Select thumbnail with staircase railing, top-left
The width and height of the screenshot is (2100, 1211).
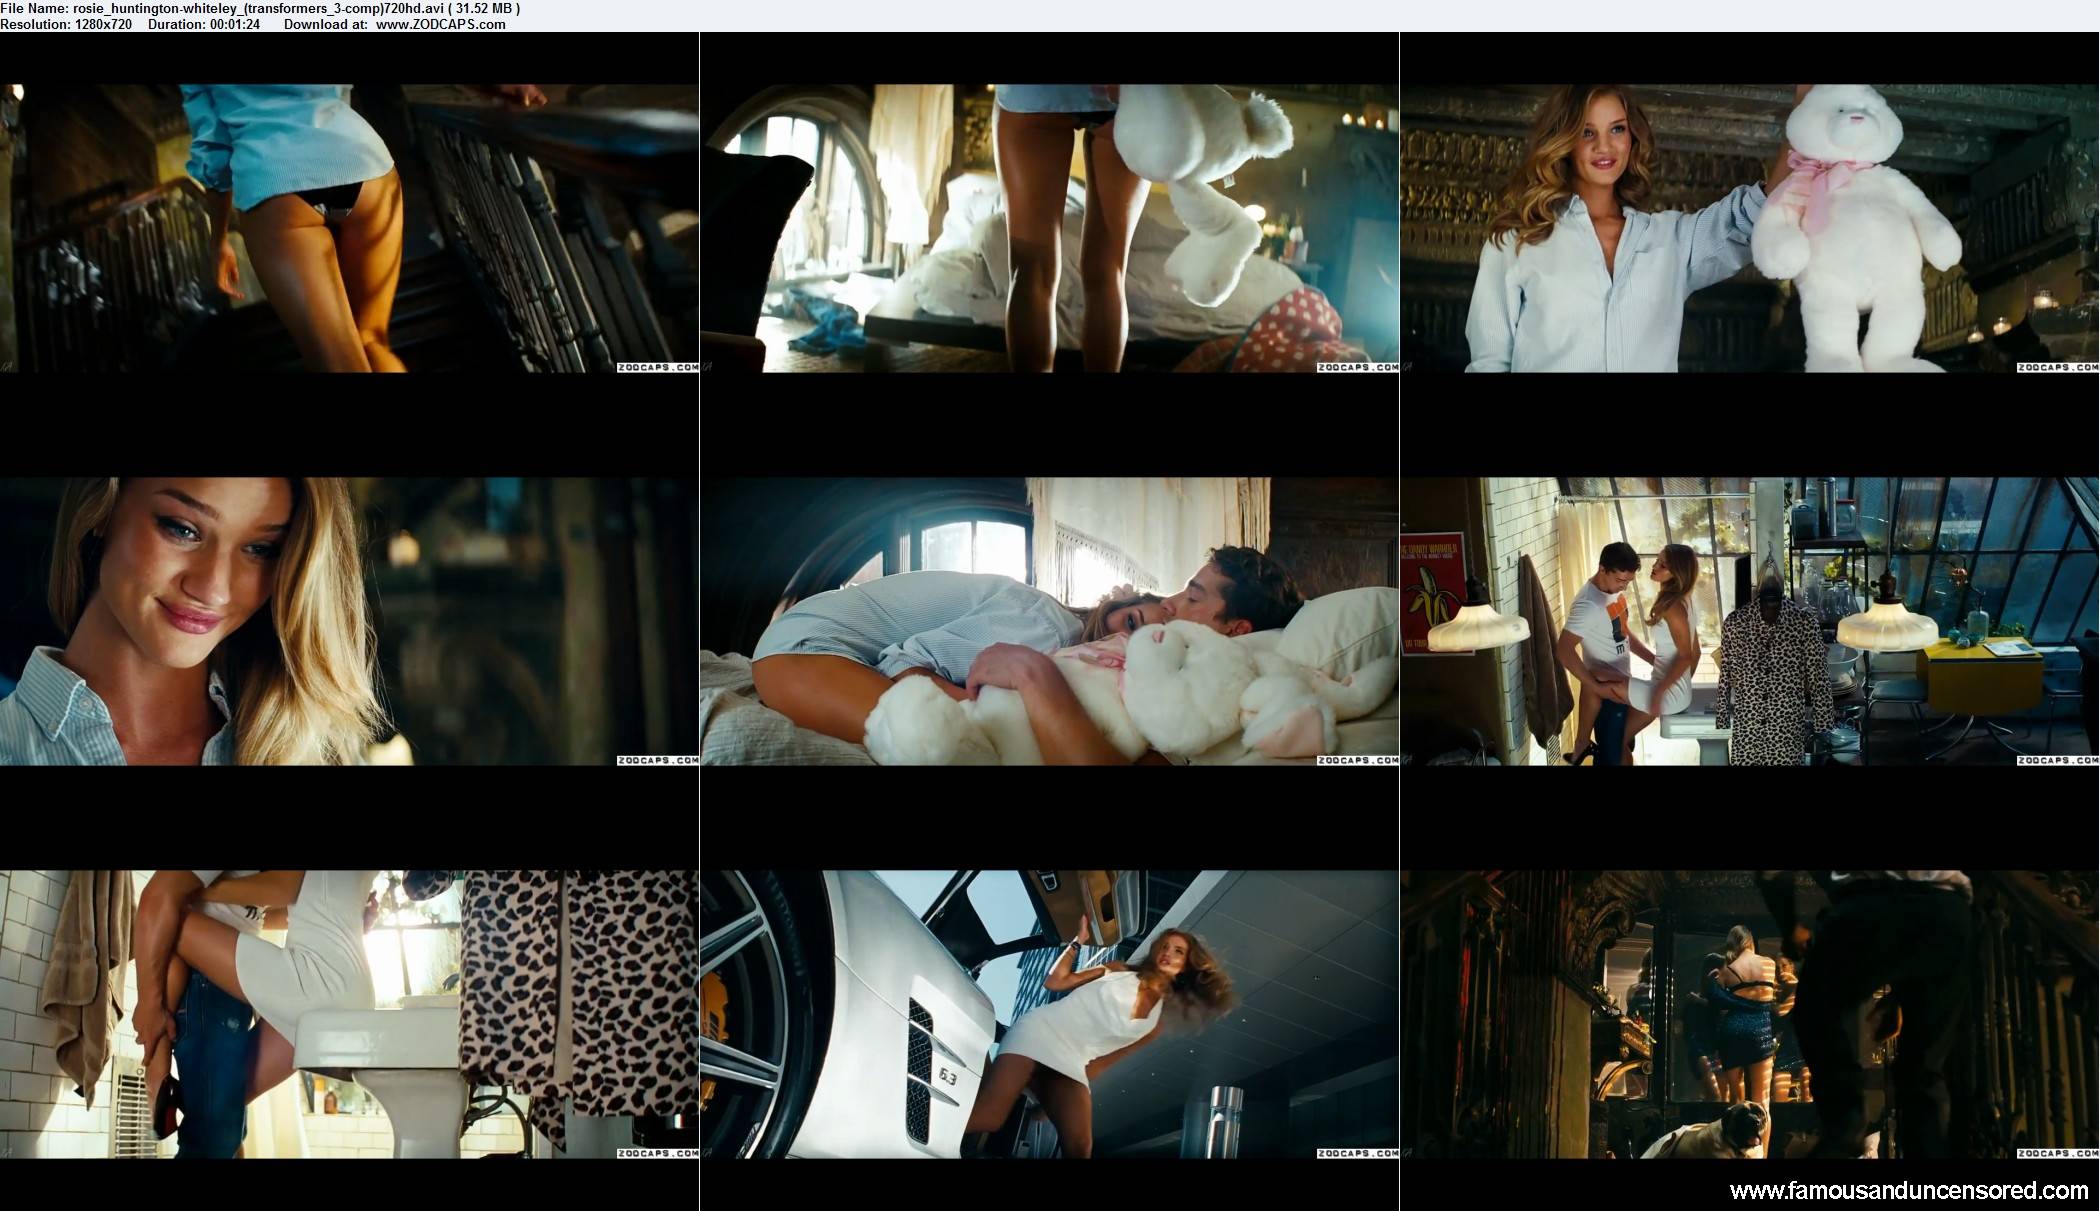pyautogui.click(x=349, y=228)
